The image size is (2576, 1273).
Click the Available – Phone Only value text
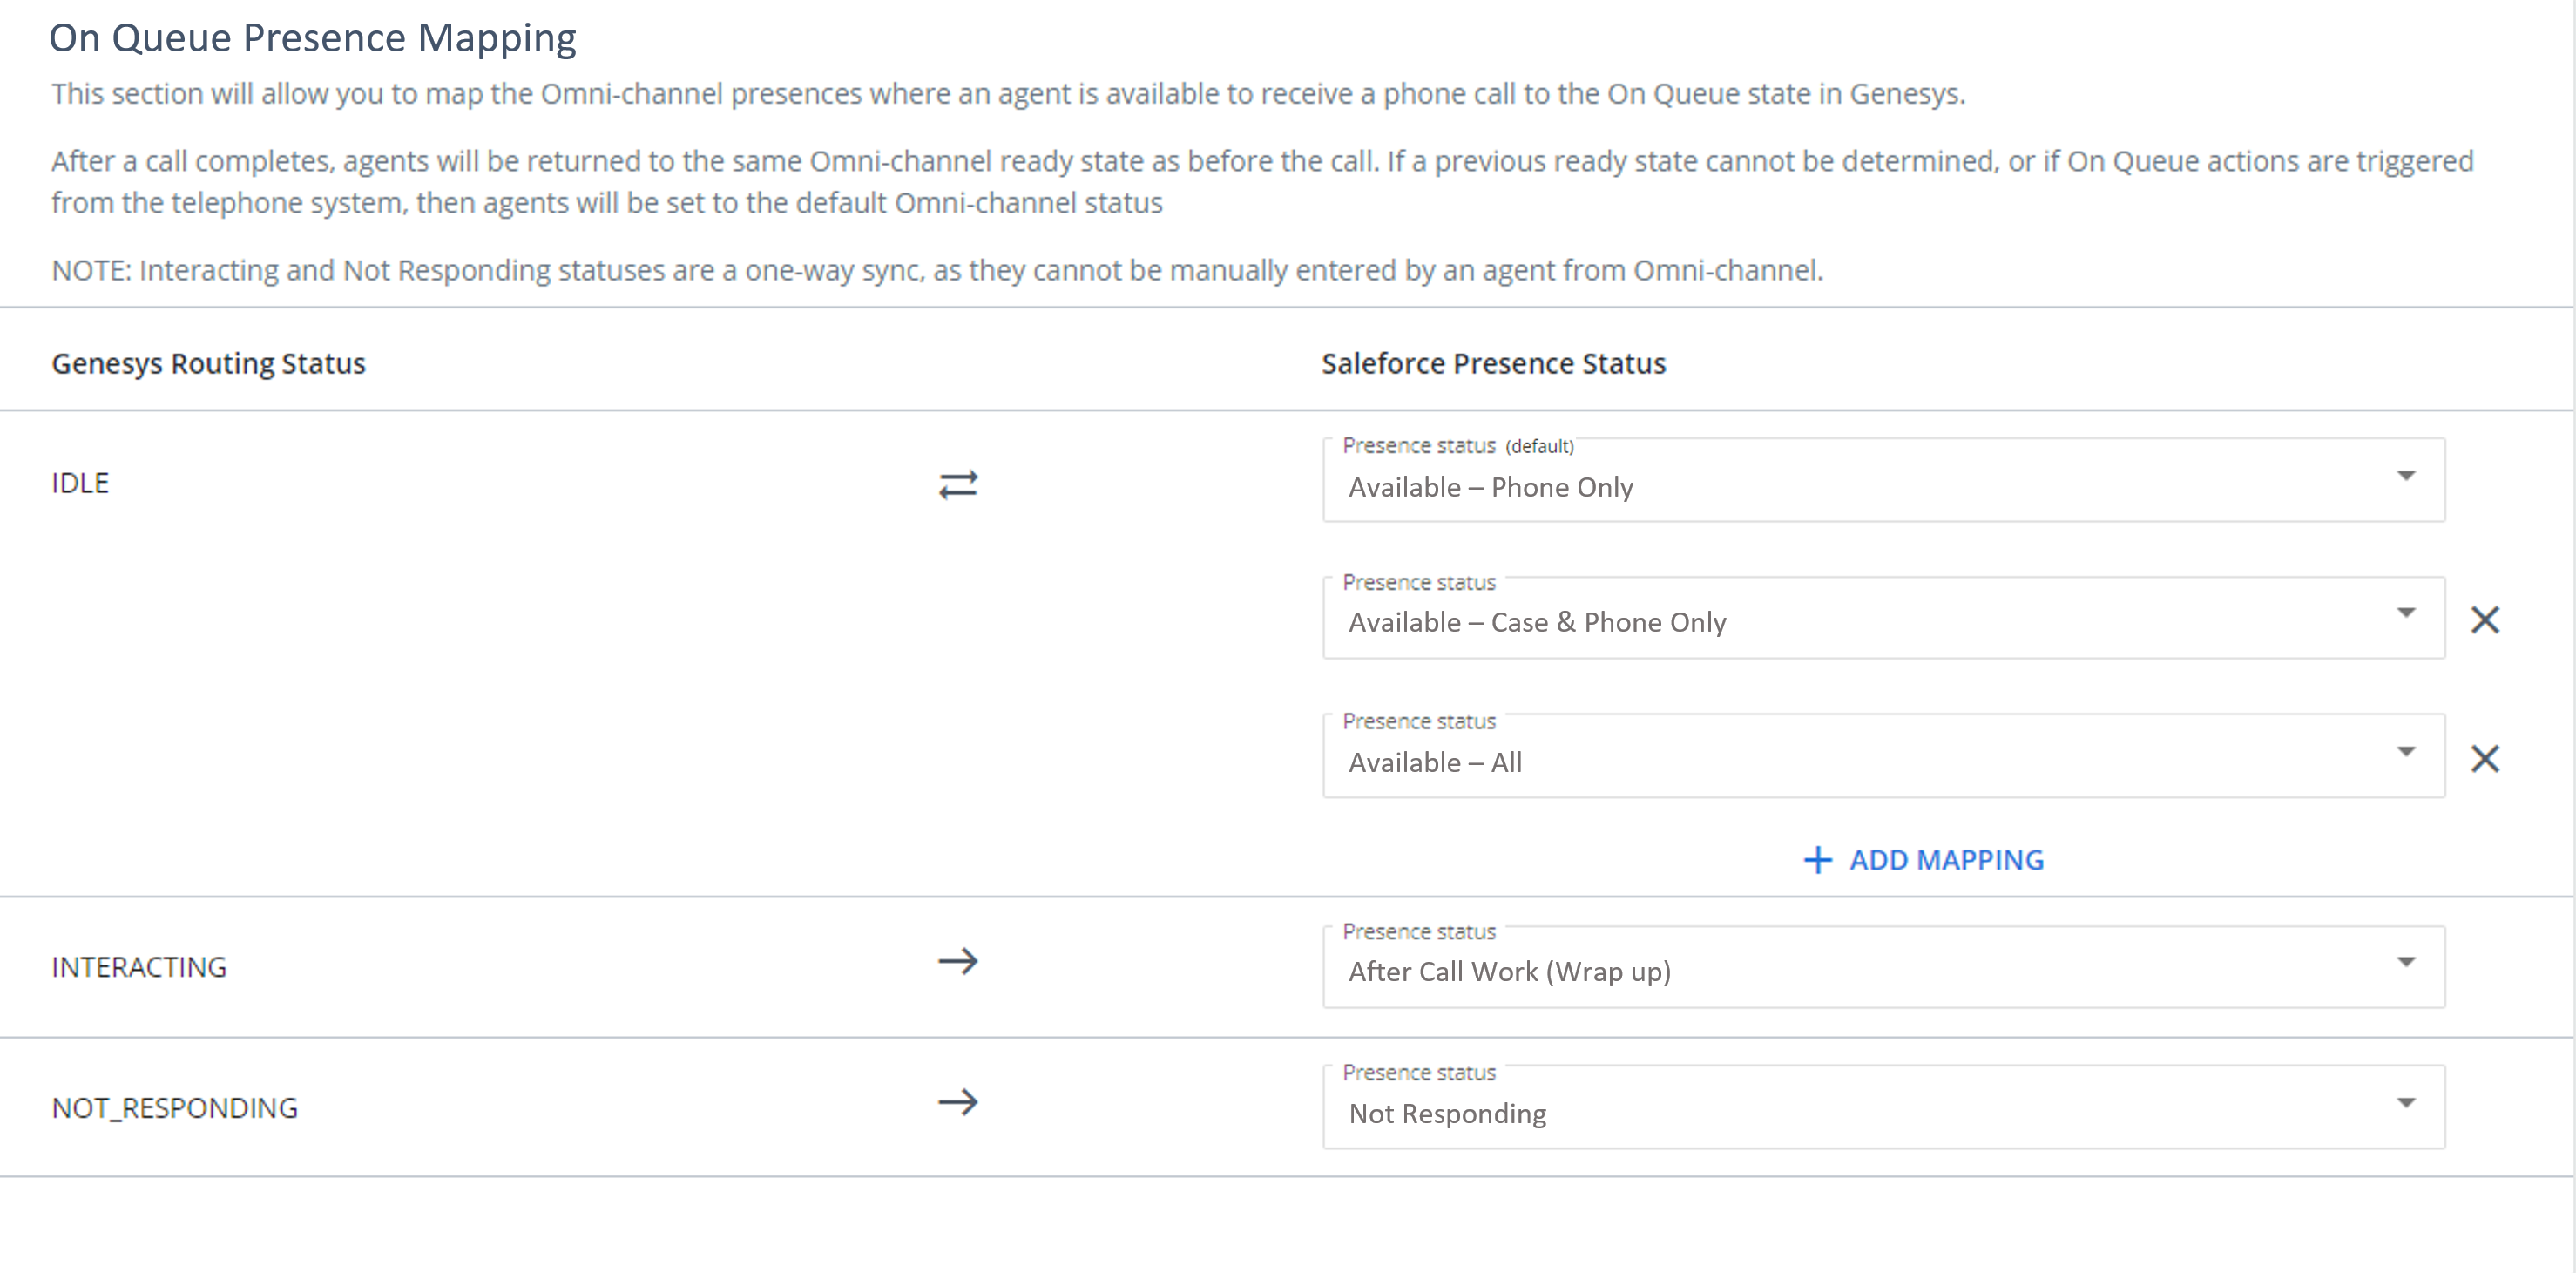1490,487
